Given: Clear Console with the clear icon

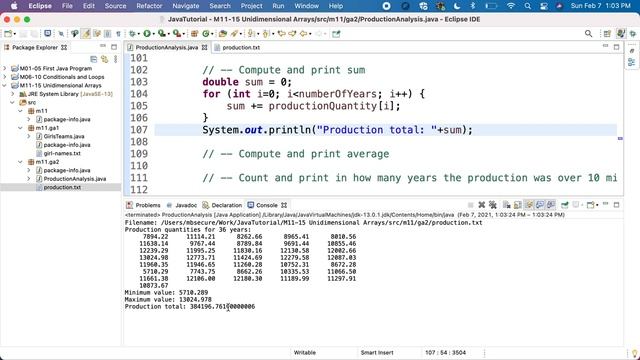Looking at the screenshot, I should 507,205.
